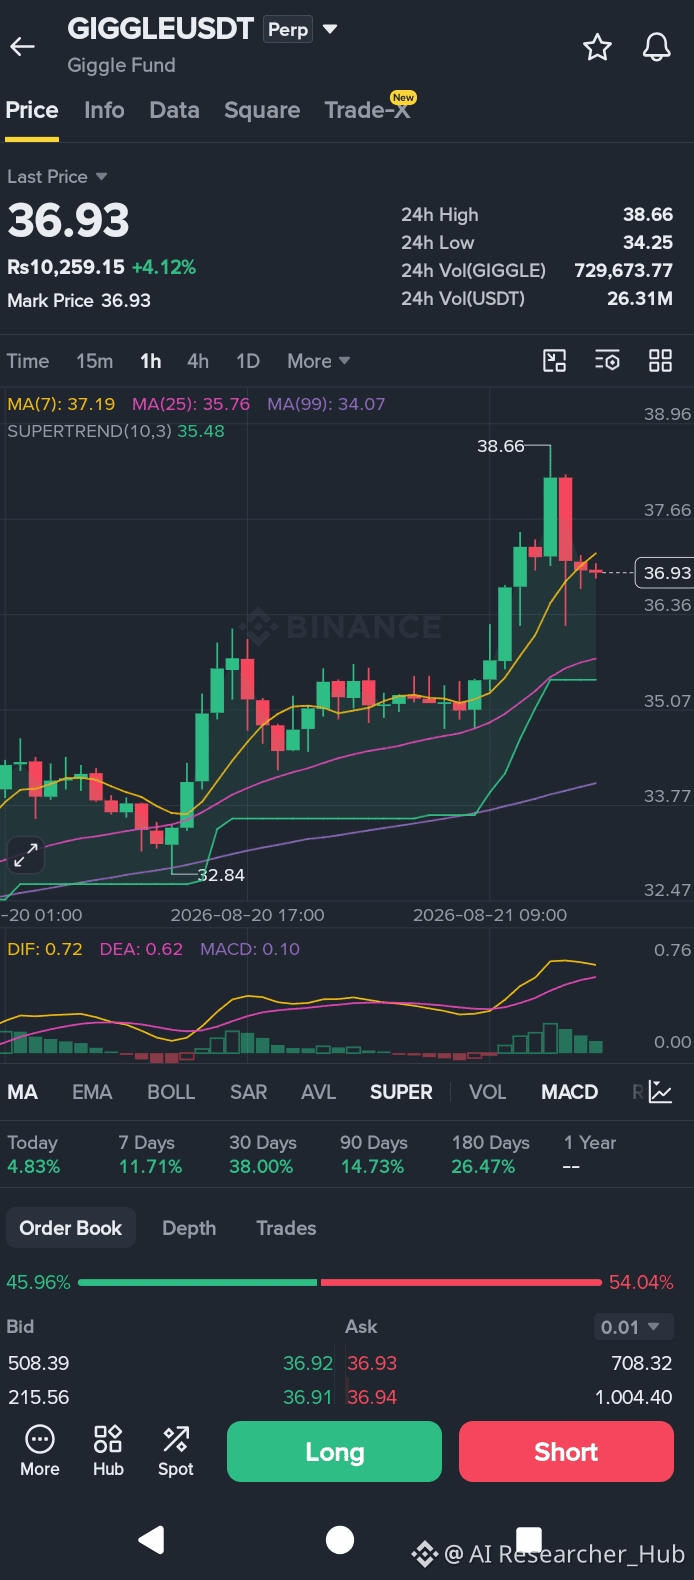
Task: Tap the Today 4.83% change
Action: tap(34, 1154)
